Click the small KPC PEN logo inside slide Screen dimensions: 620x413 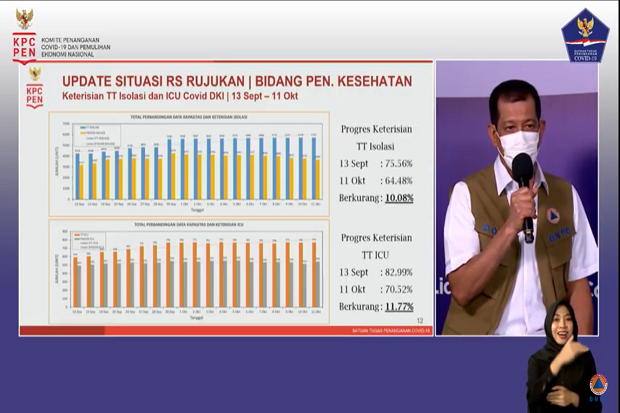pyautogui.click(x=35, y=96)
